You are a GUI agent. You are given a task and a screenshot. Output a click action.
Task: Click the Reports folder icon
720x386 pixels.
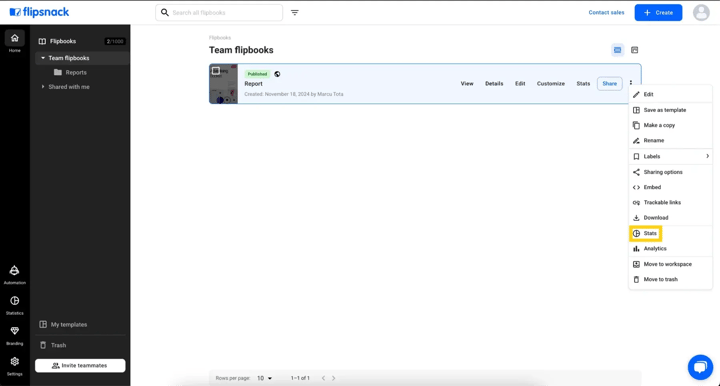click(58, 73)
